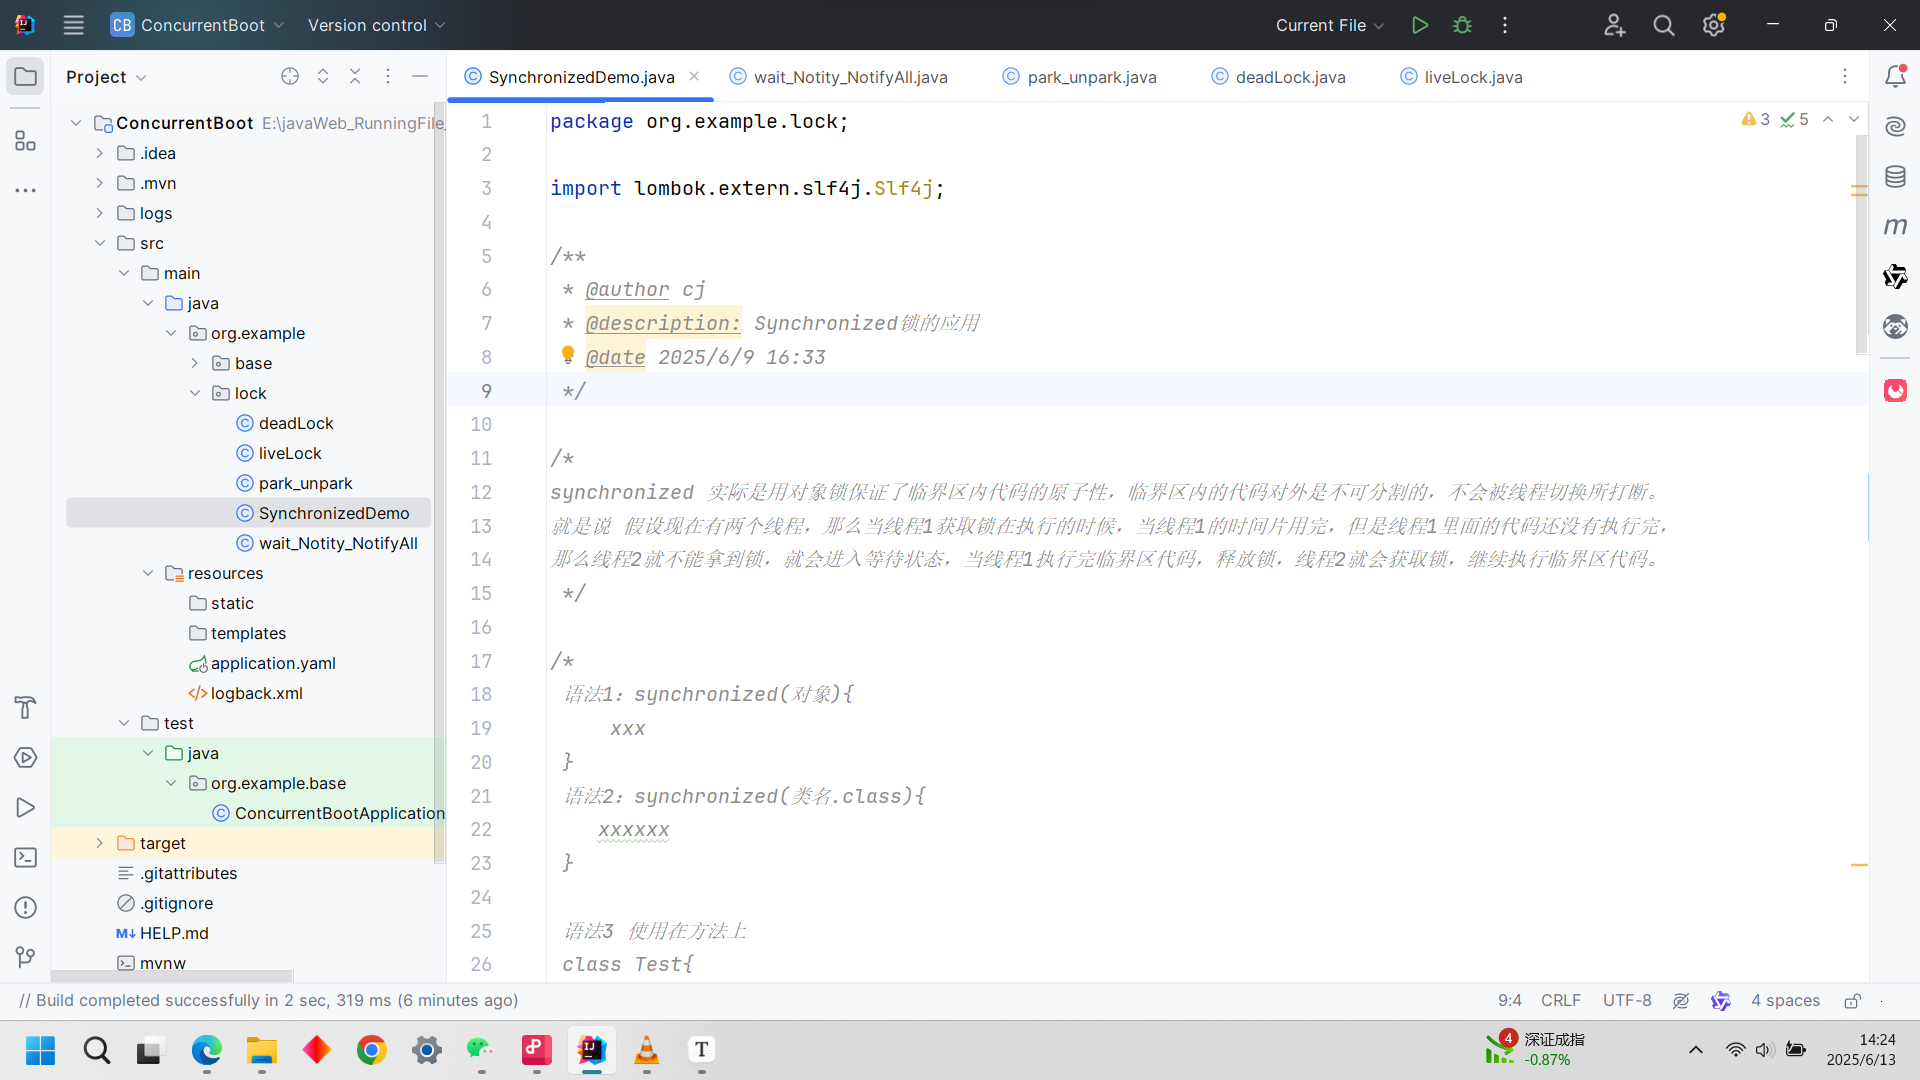Expand the target folder in project tree
The width and height of the screenshot is (1920, 1080).
coord(100,843)
